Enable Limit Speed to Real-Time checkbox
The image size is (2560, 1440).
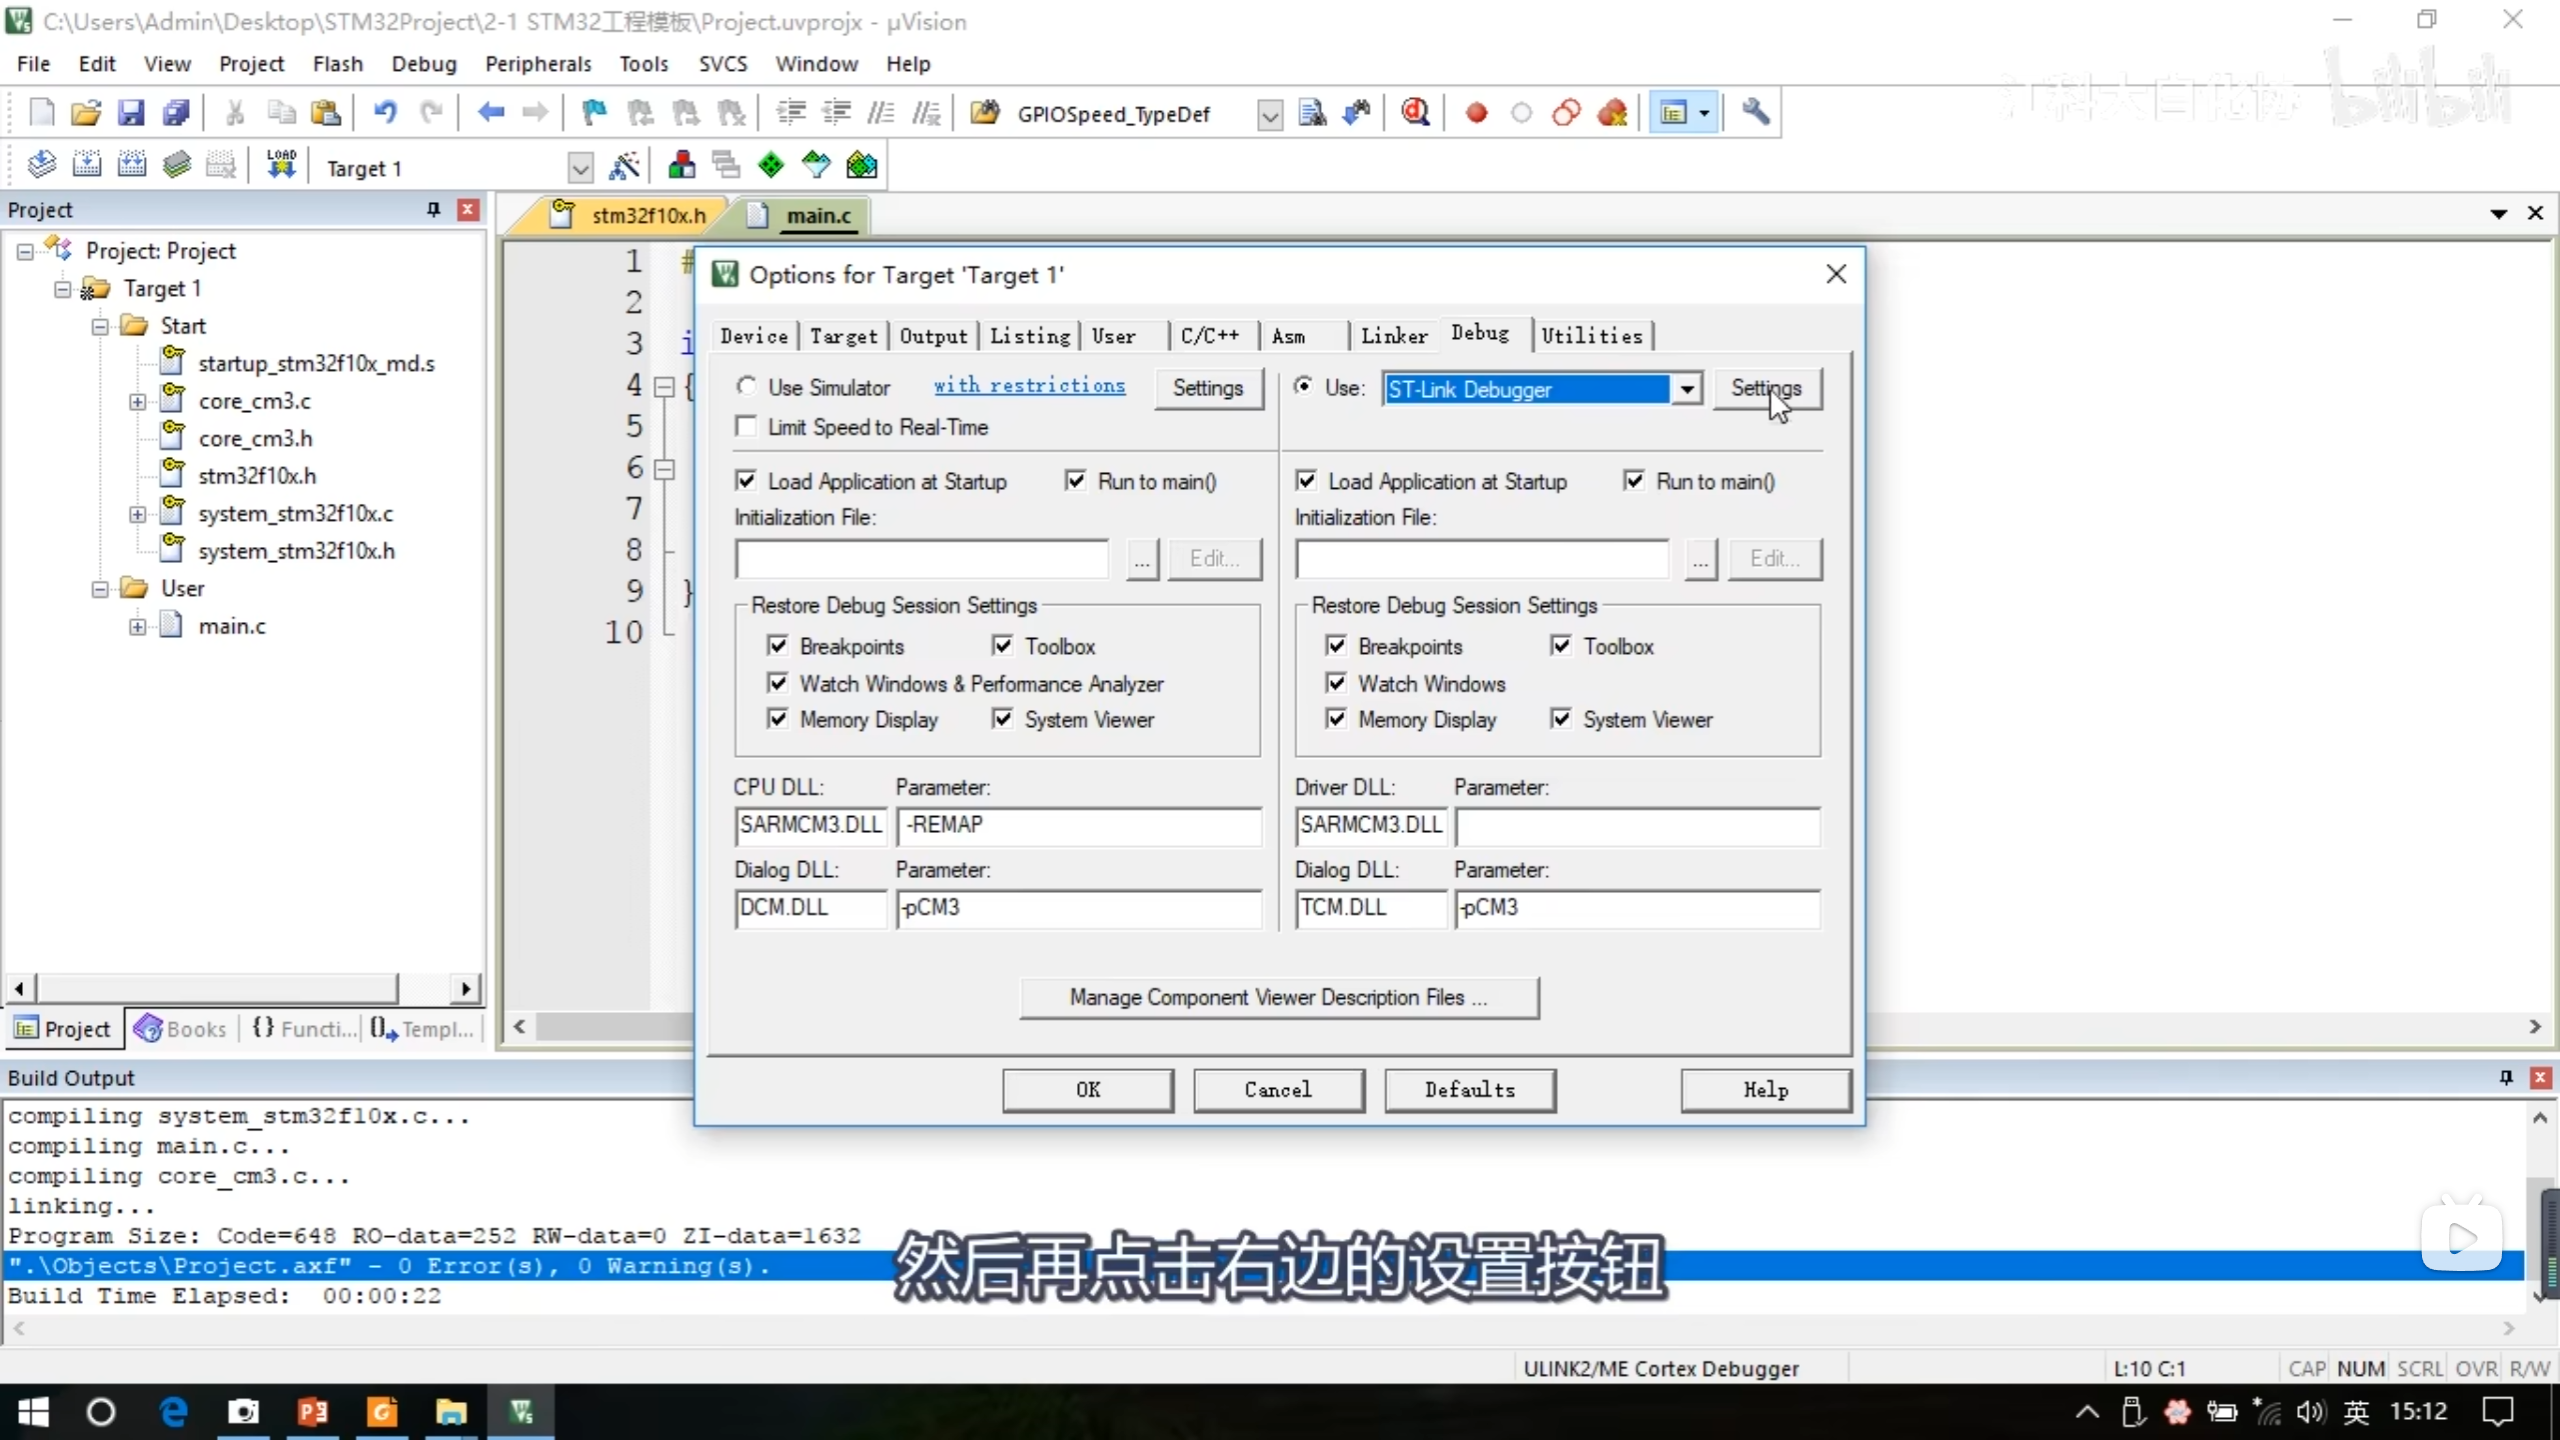click(746, 427)
